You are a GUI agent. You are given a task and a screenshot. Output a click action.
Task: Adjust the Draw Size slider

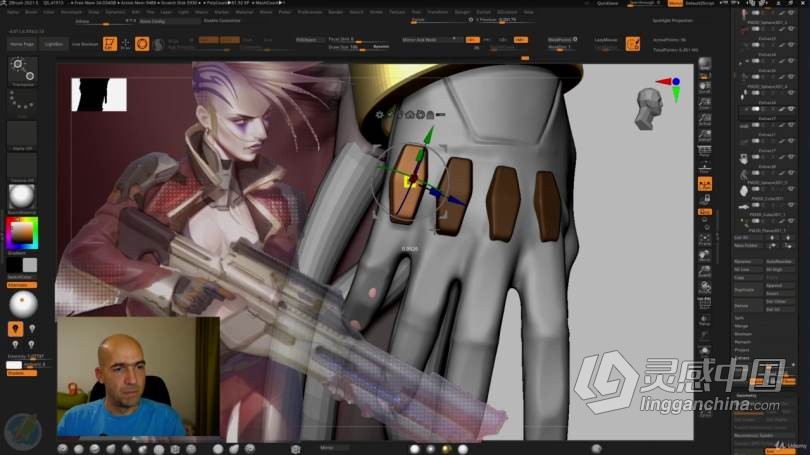tap(358, 48)
